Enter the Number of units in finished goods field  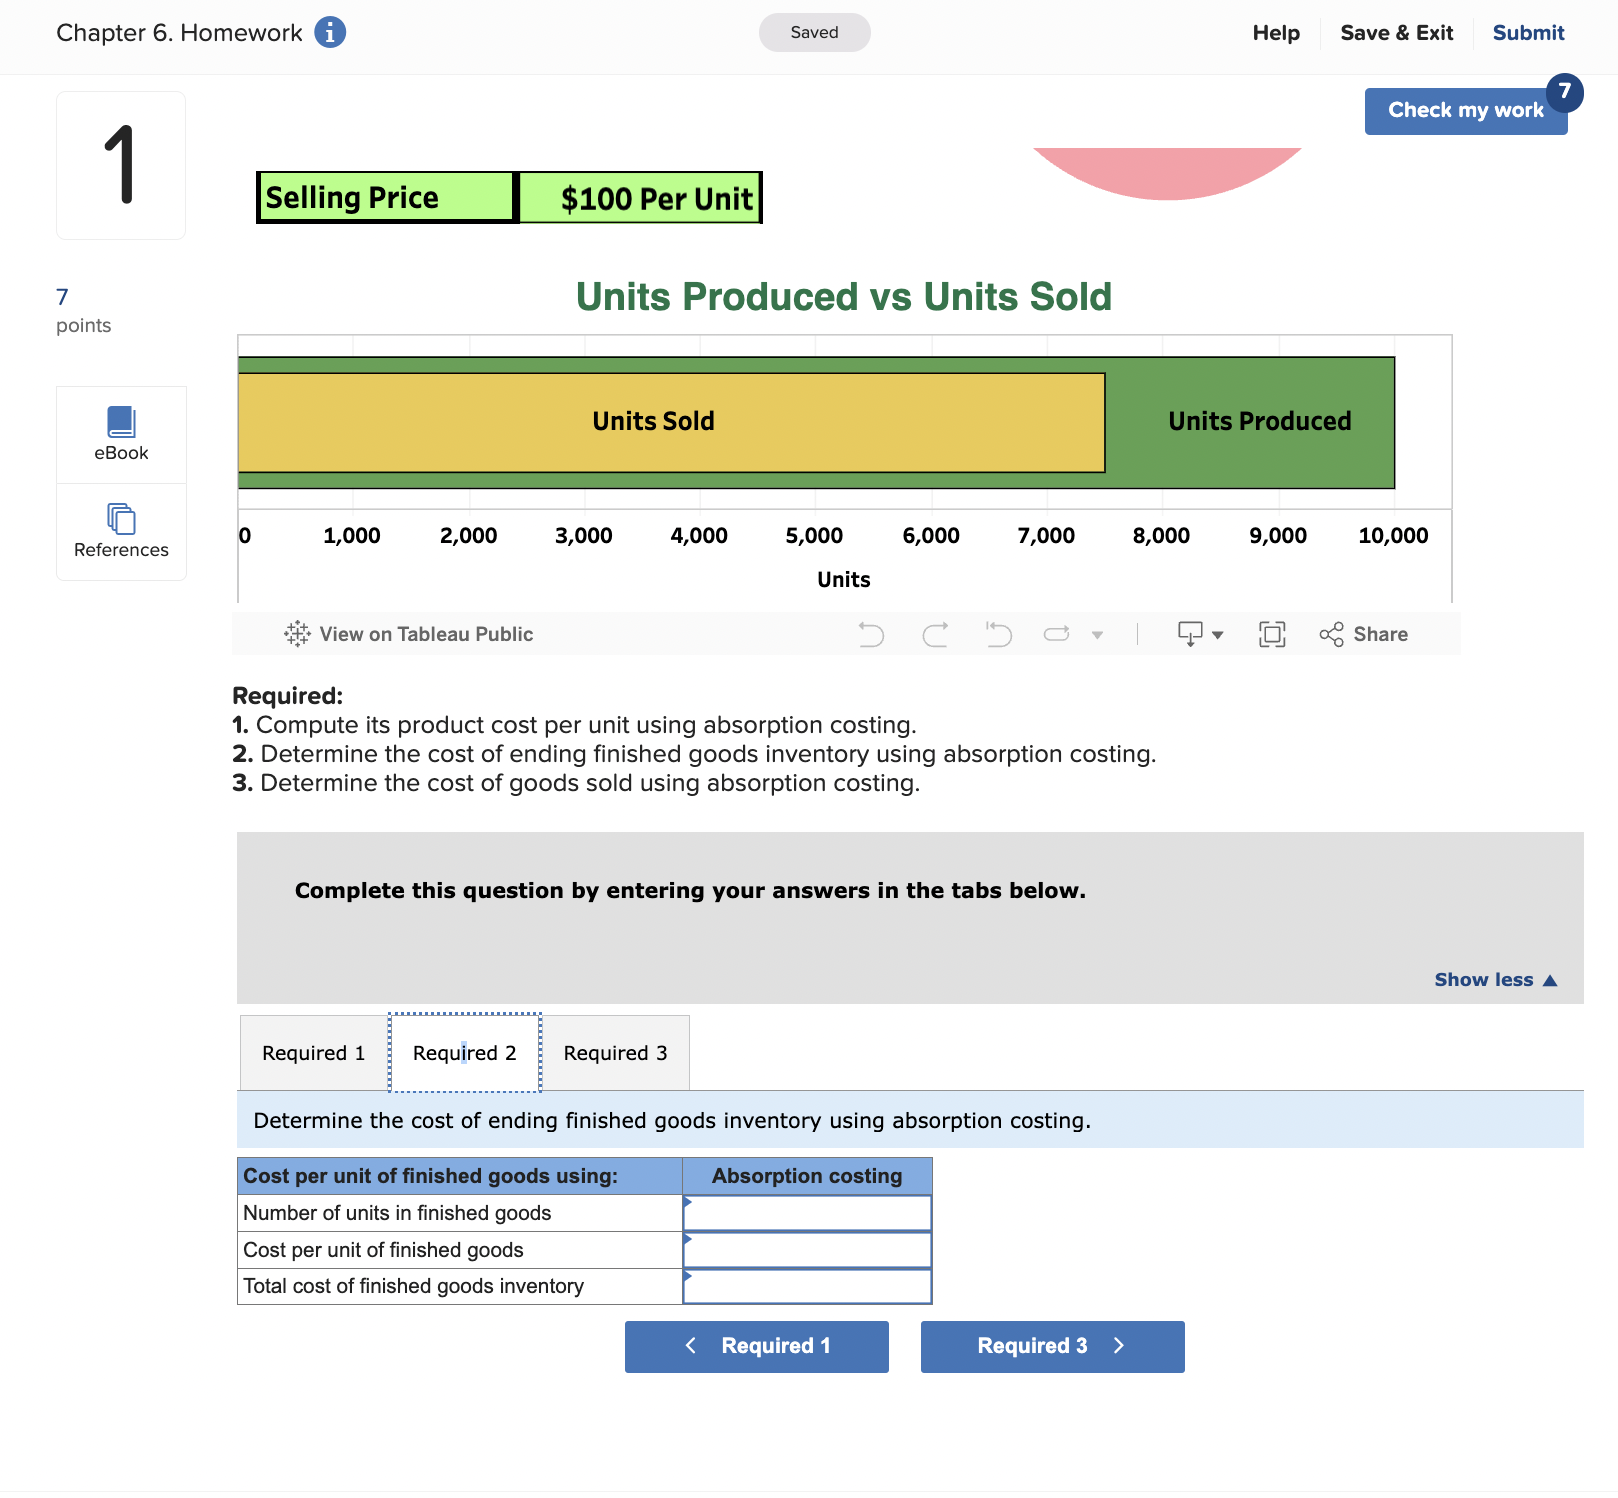pyautogui.click(x=806, y=1212)
